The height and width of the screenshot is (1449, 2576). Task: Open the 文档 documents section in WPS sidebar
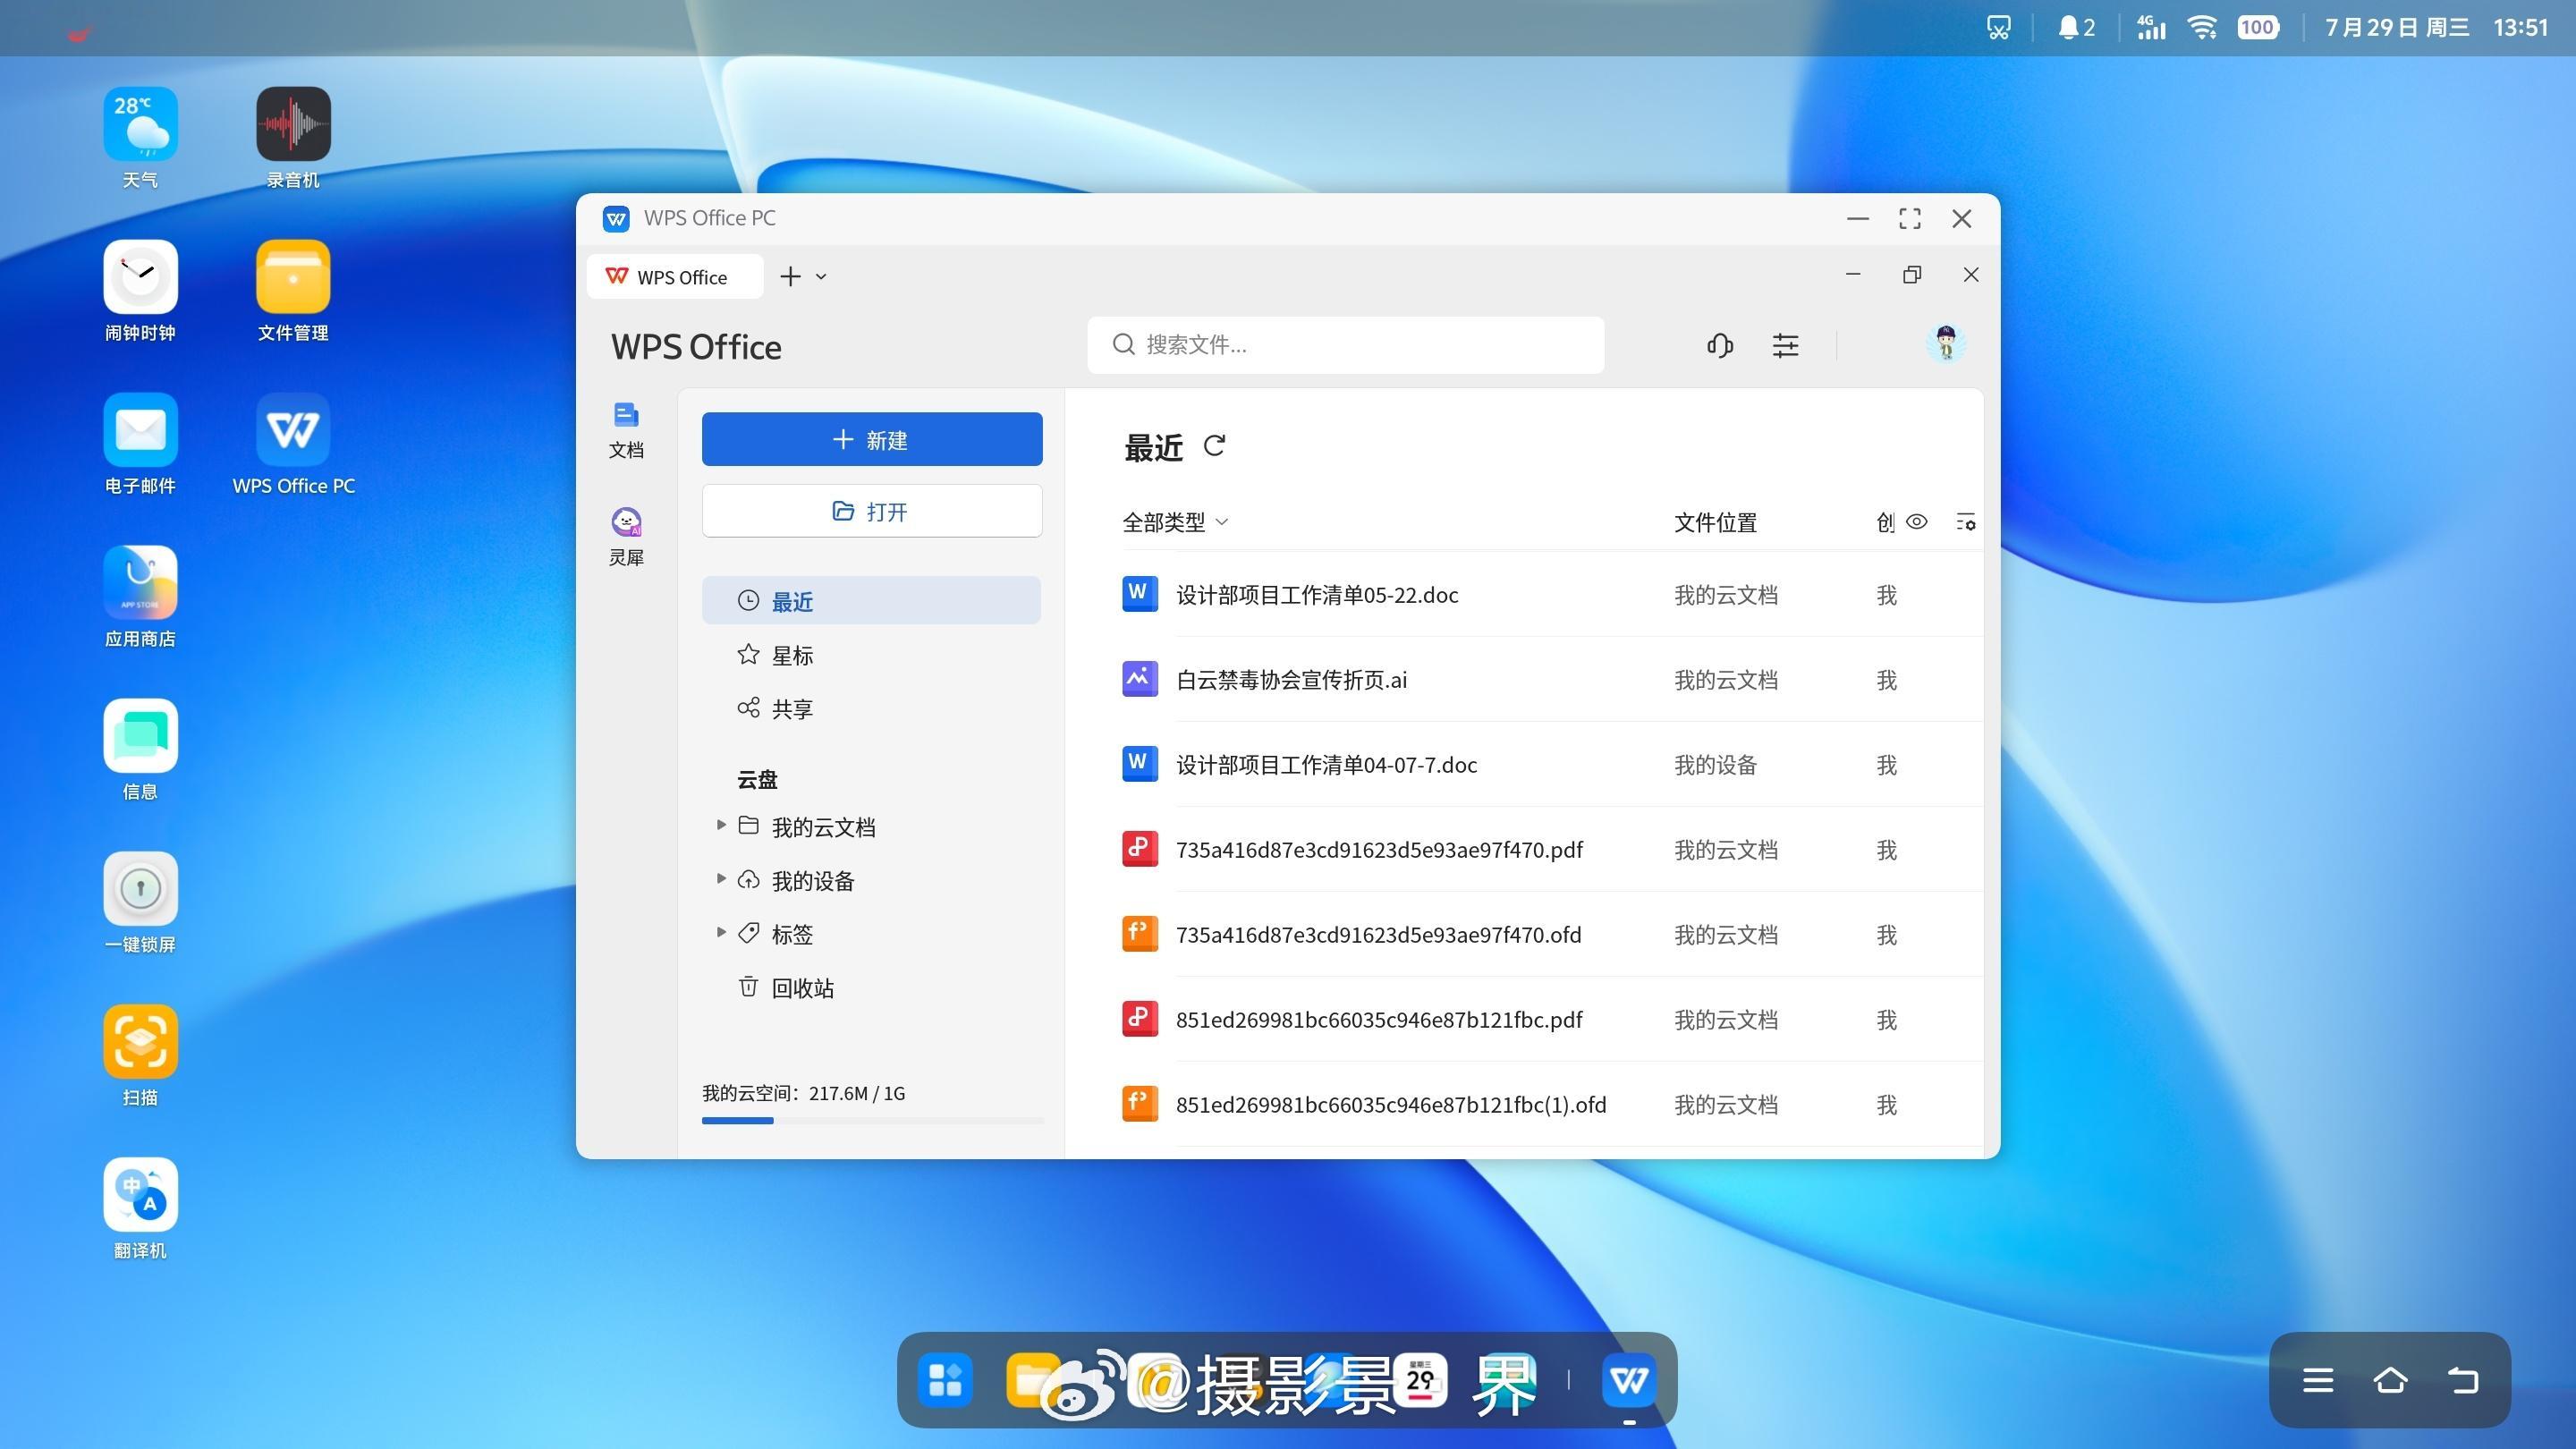tap(626, 430)
